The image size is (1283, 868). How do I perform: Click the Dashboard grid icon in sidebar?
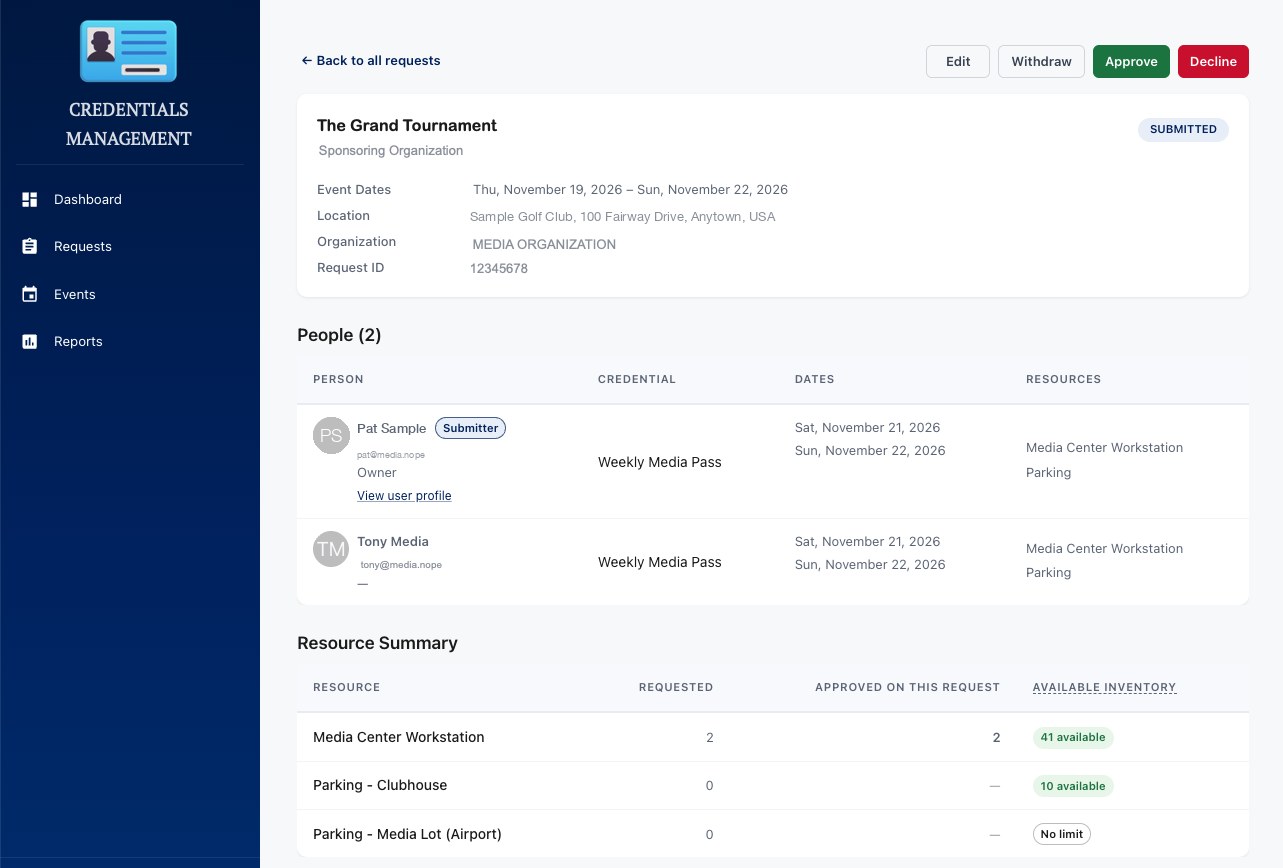coord(30,200)
